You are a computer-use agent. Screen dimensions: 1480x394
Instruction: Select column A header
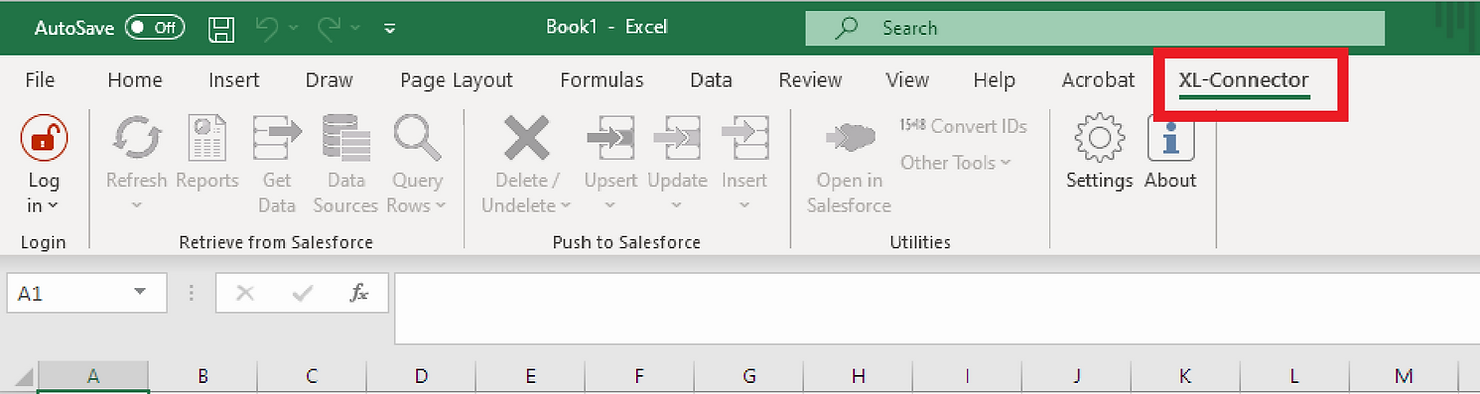click(93, 377)
